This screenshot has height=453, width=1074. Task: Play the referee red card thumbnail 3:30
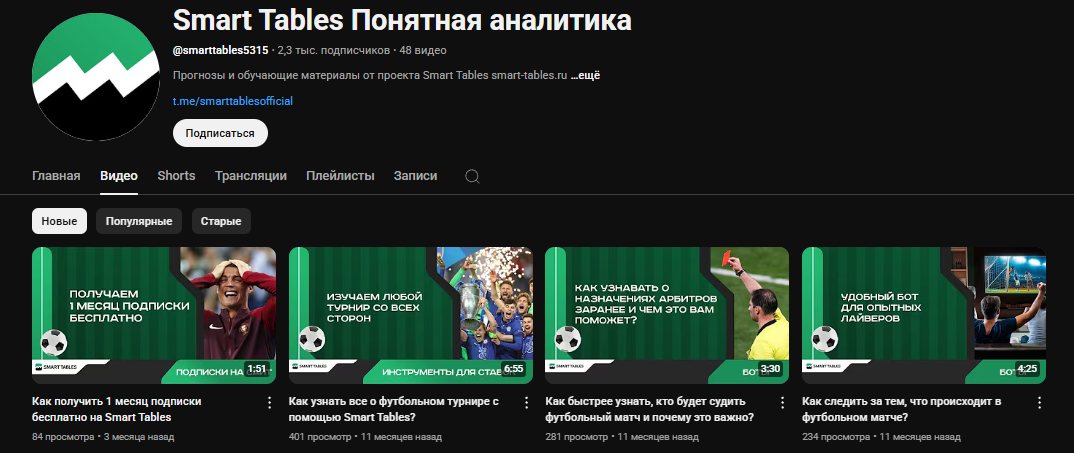(667, 315)
